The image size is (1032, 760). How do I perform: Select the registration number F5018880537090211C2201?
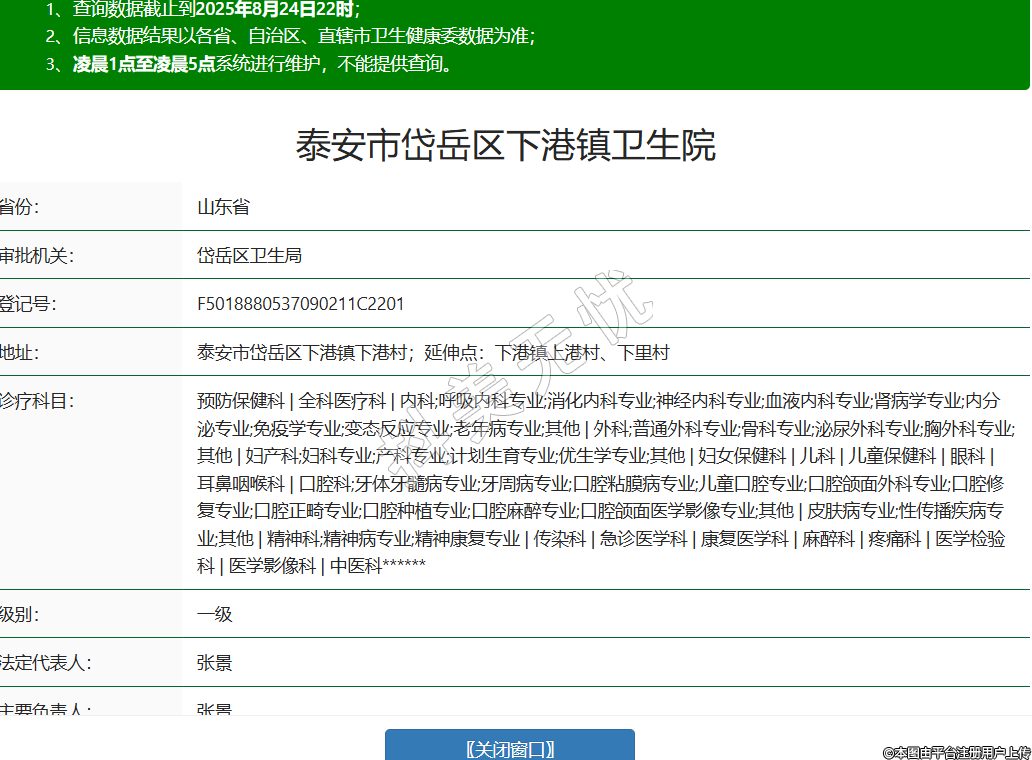tap(300, 304)
